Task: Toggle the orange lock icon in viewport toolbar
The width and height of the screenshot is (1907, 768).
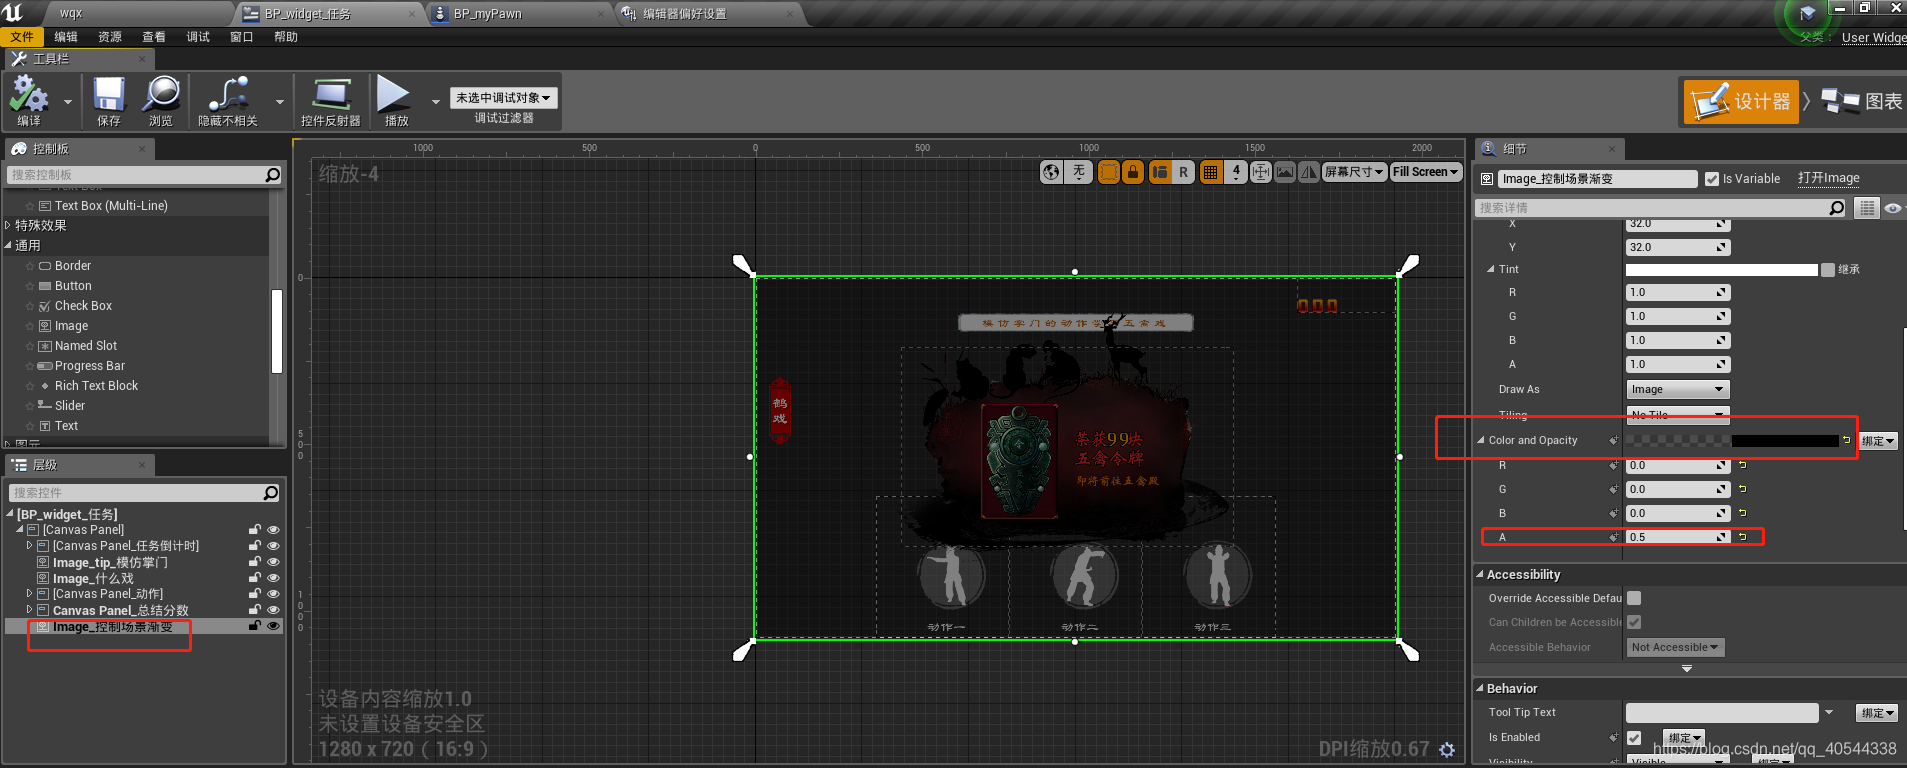Action: (1133, 172)
